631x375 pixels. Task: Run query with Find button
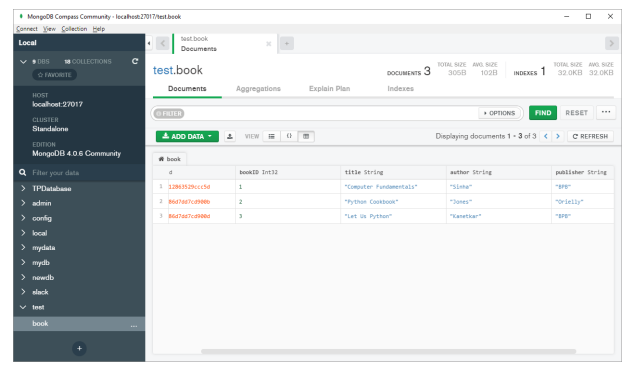tap(543, 113)
